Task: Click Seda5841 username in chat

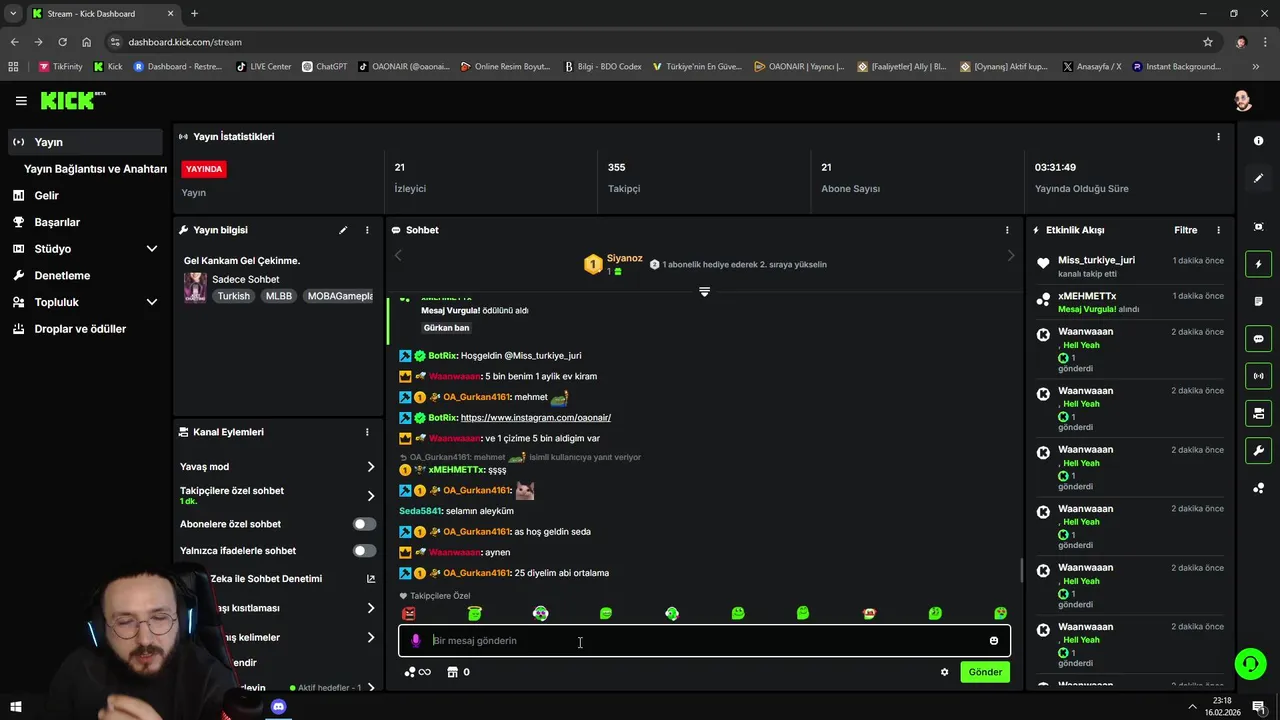Action: 420,511
